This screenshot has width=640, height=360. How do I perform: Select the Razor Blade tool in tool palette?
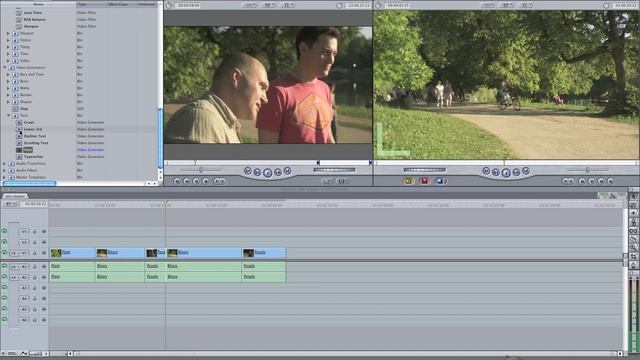pos(633,239)
